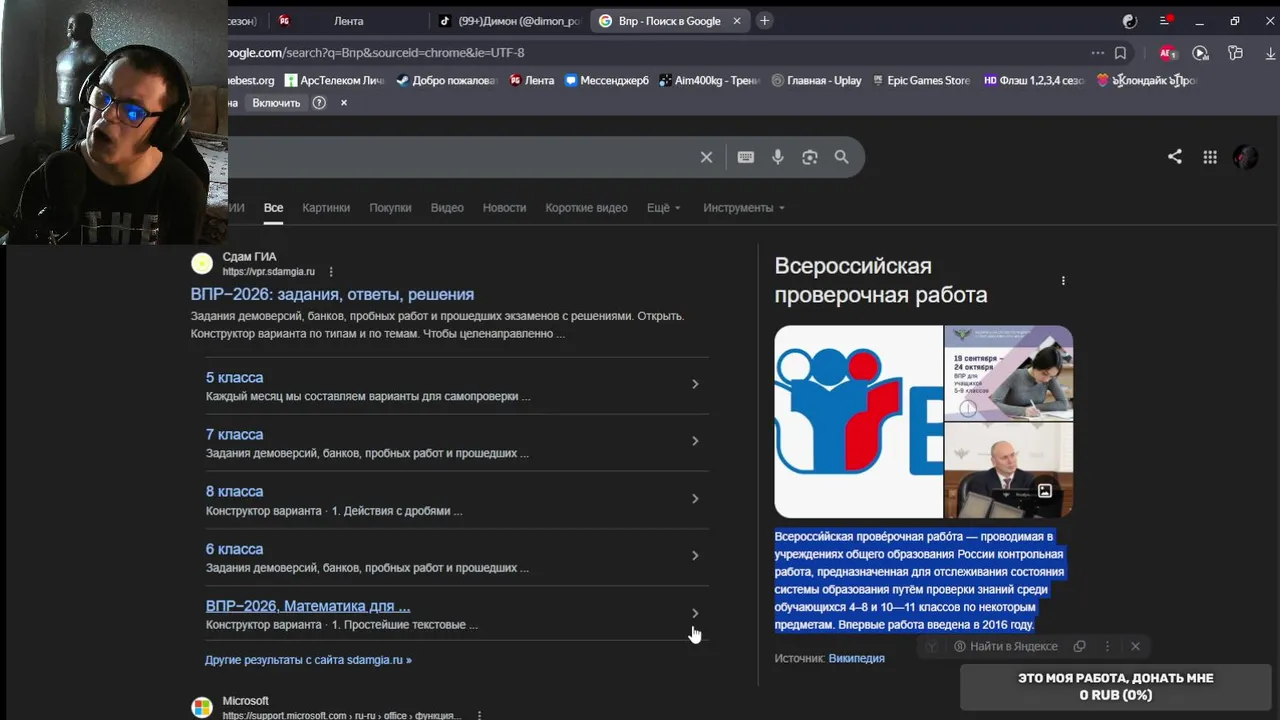Clear the Google search box text
Image resolution: width=1280 pixels, height=720 pixels.
coord(706,157)
